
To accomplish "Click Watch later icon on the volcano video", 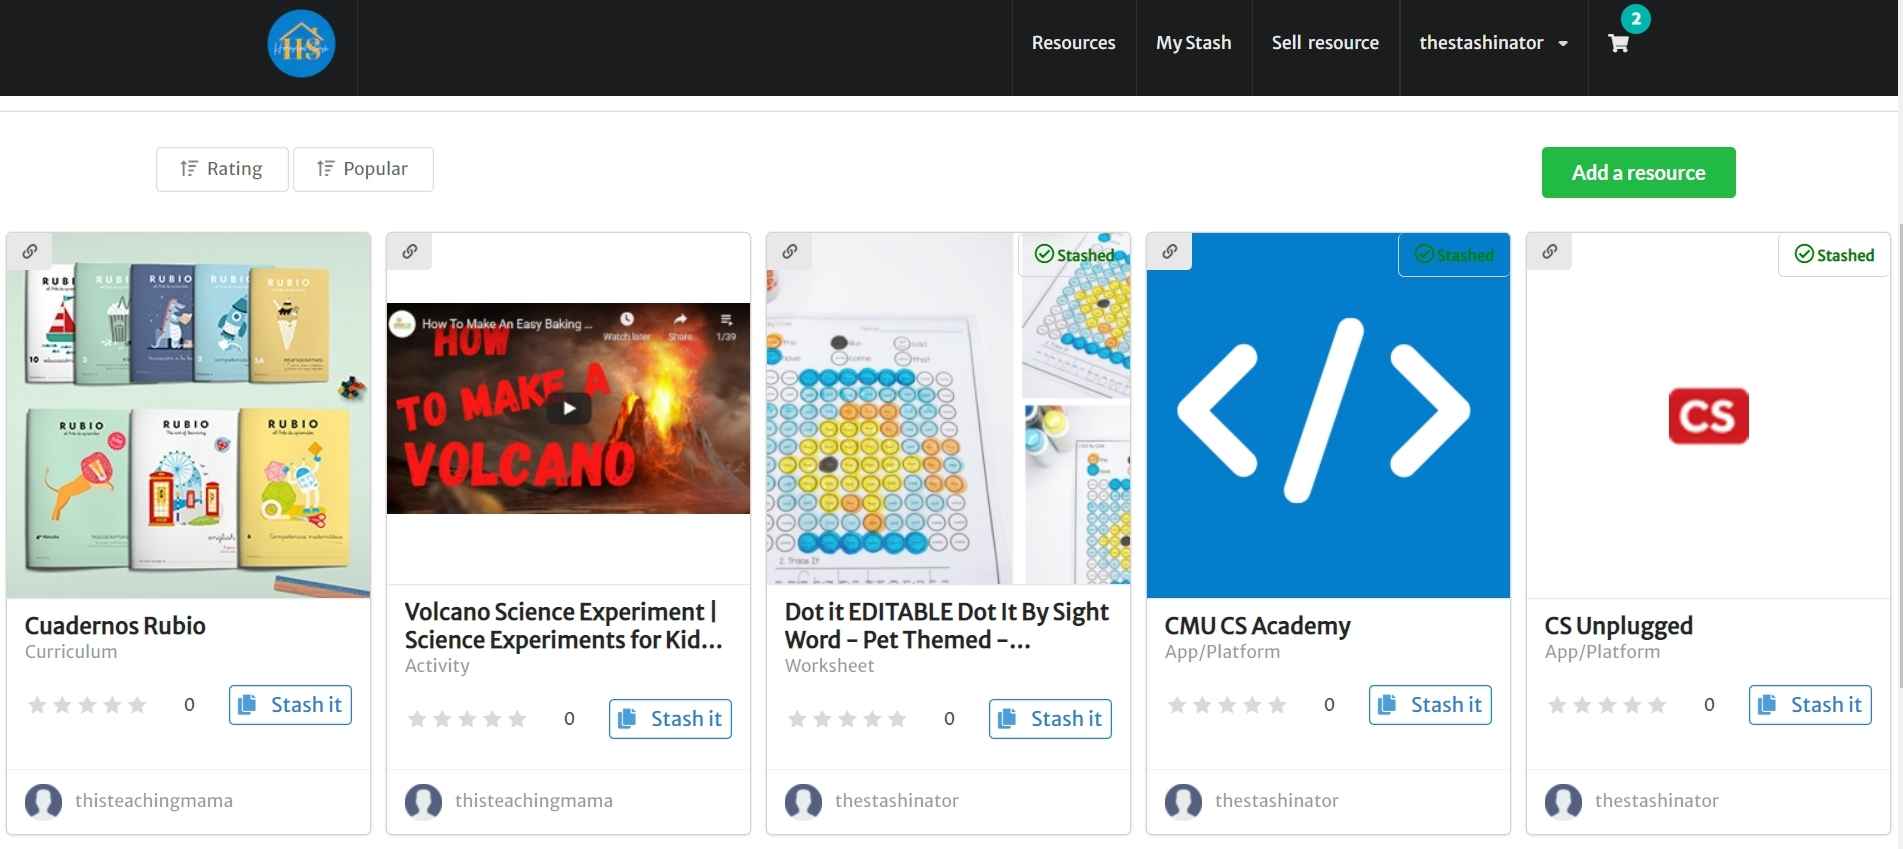I will [626, 326].
